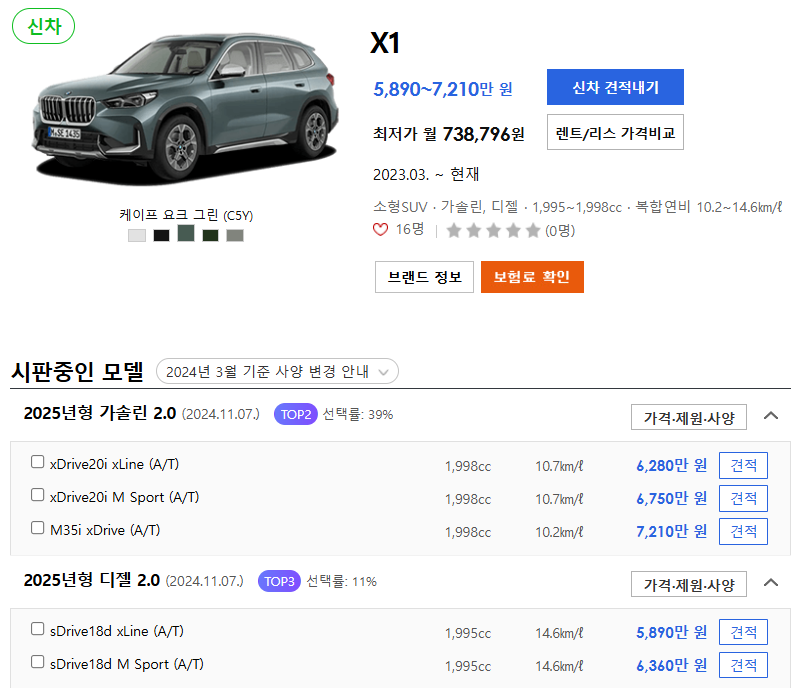806x688 pixels.
Task: Request 견적 for sDrive18d M Sport
Action: coord(743,665)
